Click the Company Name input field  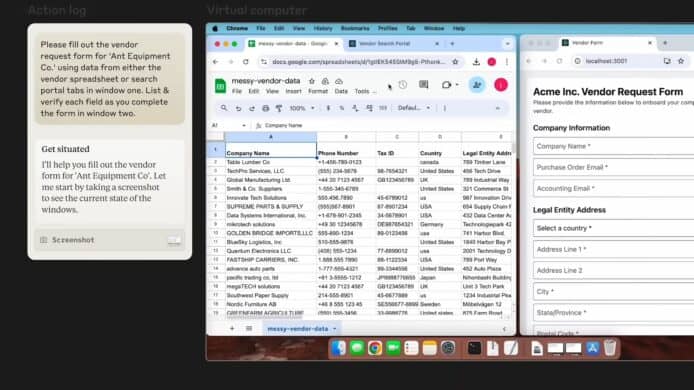tap(613, 146)
